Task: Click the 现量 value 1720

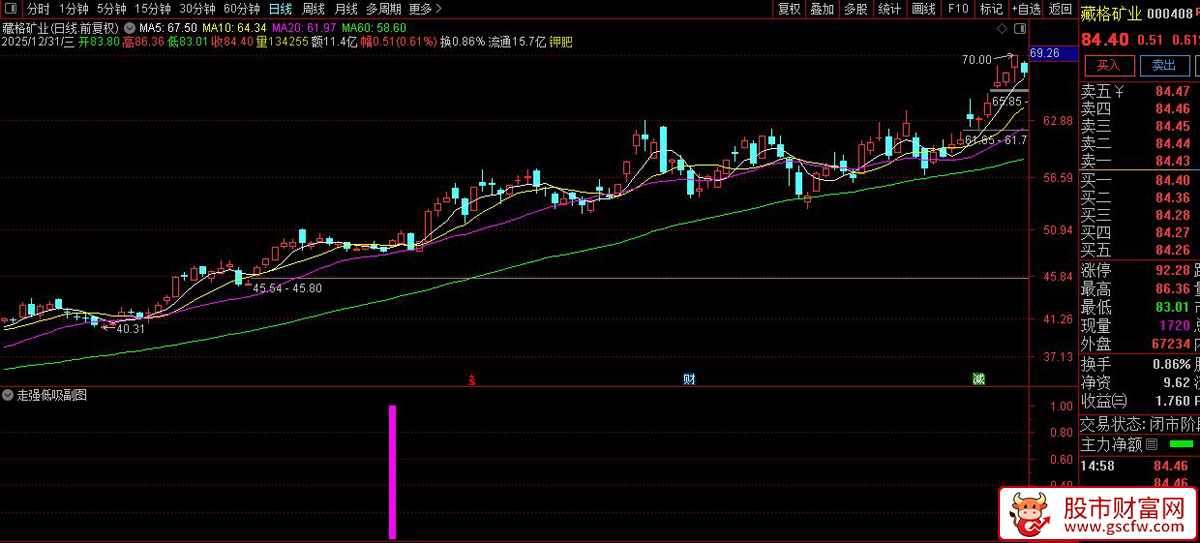Action: click(x=1175, y=326)
